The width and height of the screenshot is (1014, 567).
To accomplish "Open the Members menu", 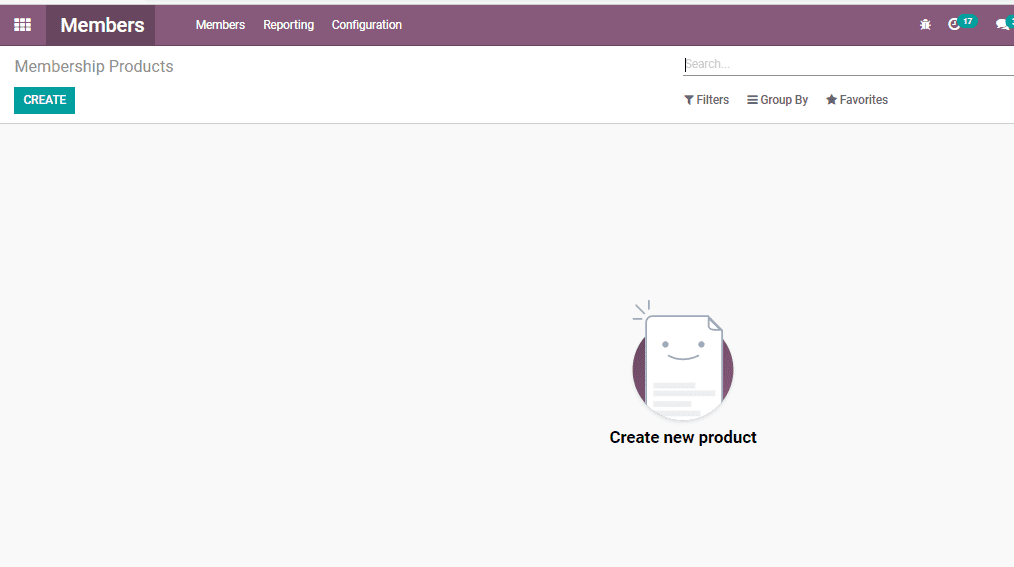I will (221, 25).
